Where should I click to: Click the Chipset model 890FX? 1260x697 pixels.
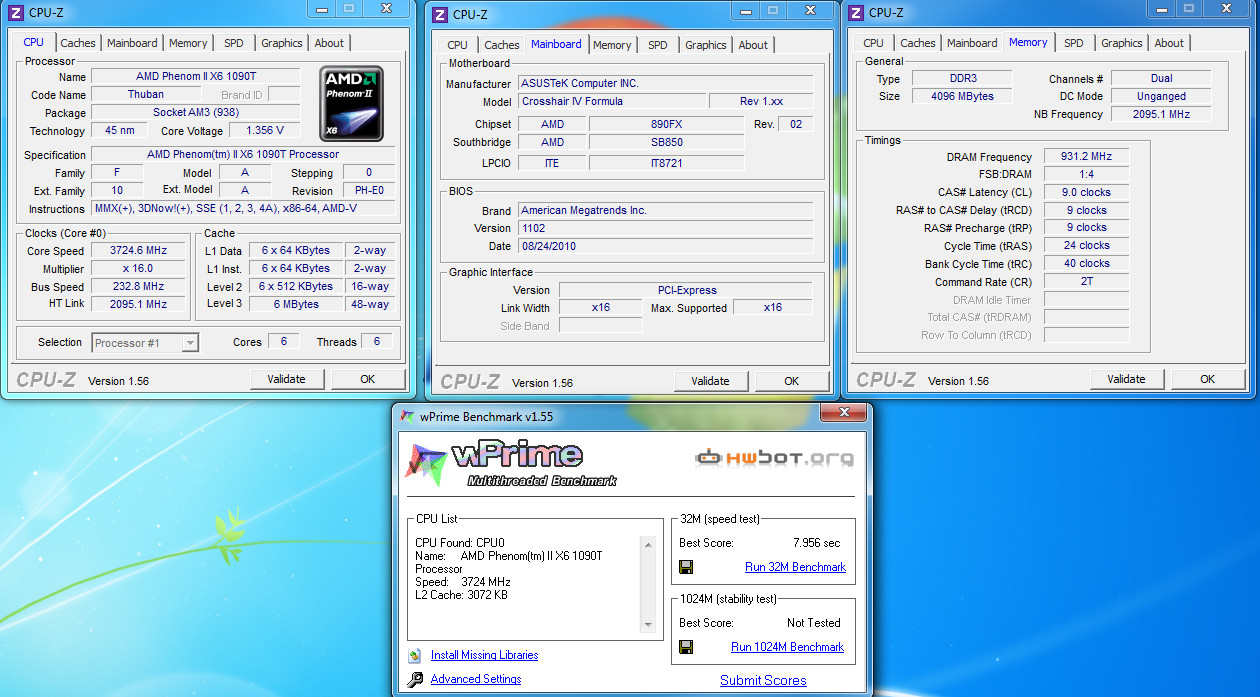666,125
